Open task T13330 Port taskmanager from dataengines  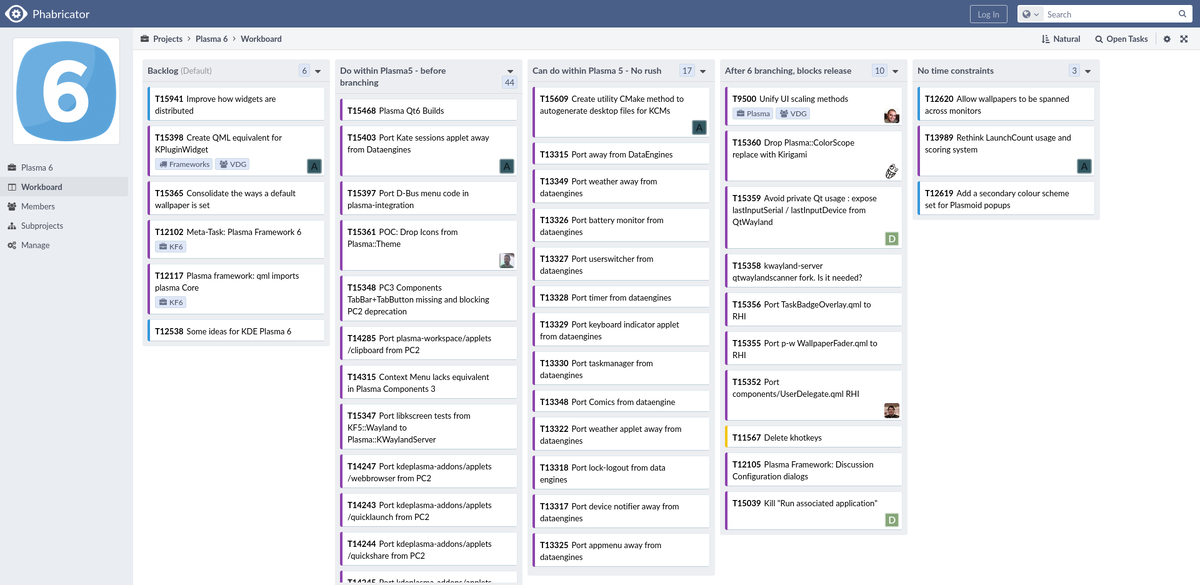click(x=622, y=369)
